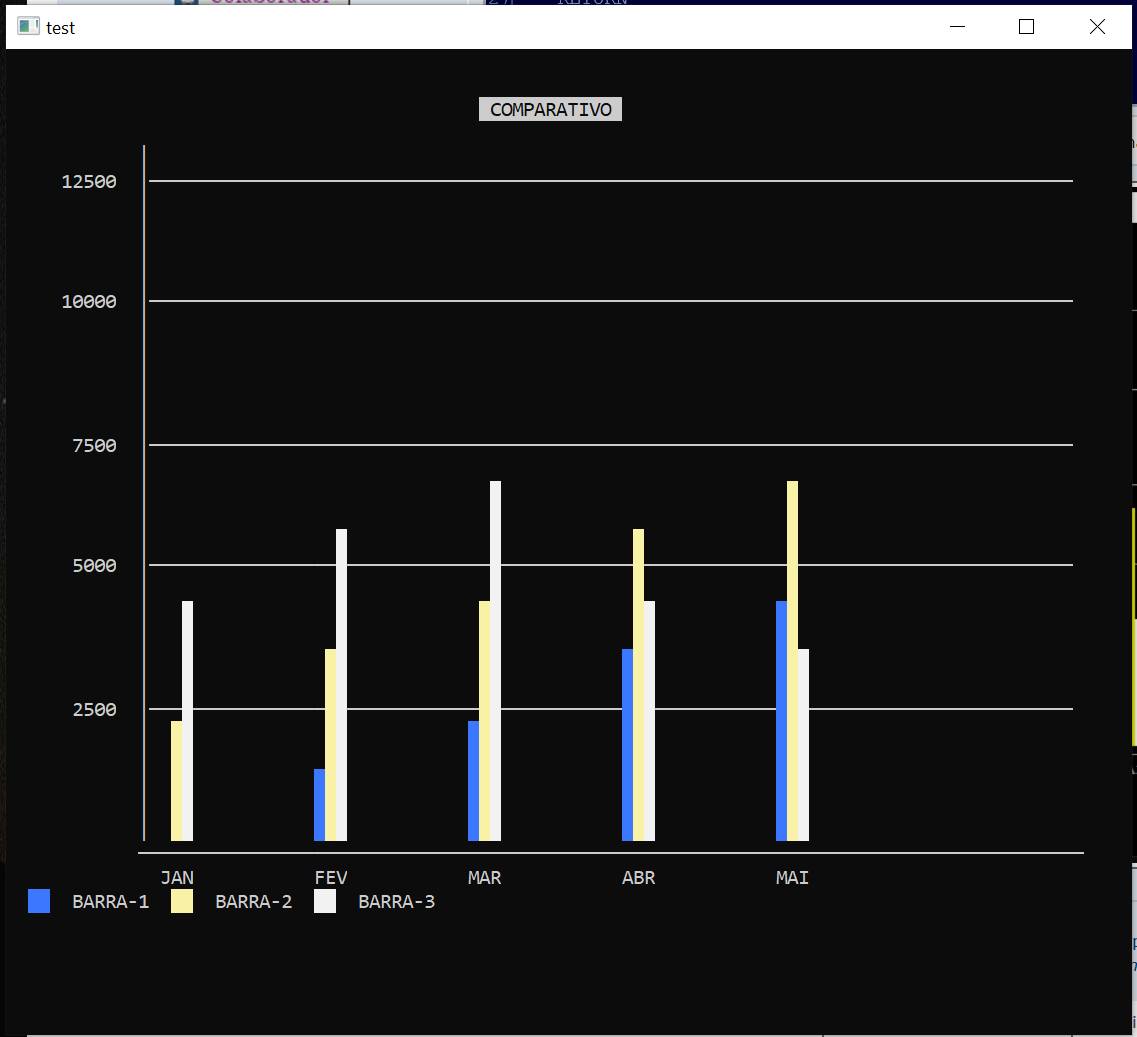Click the MAI month label
This screenshot has width=1137, height=1037.
[792, 877]
